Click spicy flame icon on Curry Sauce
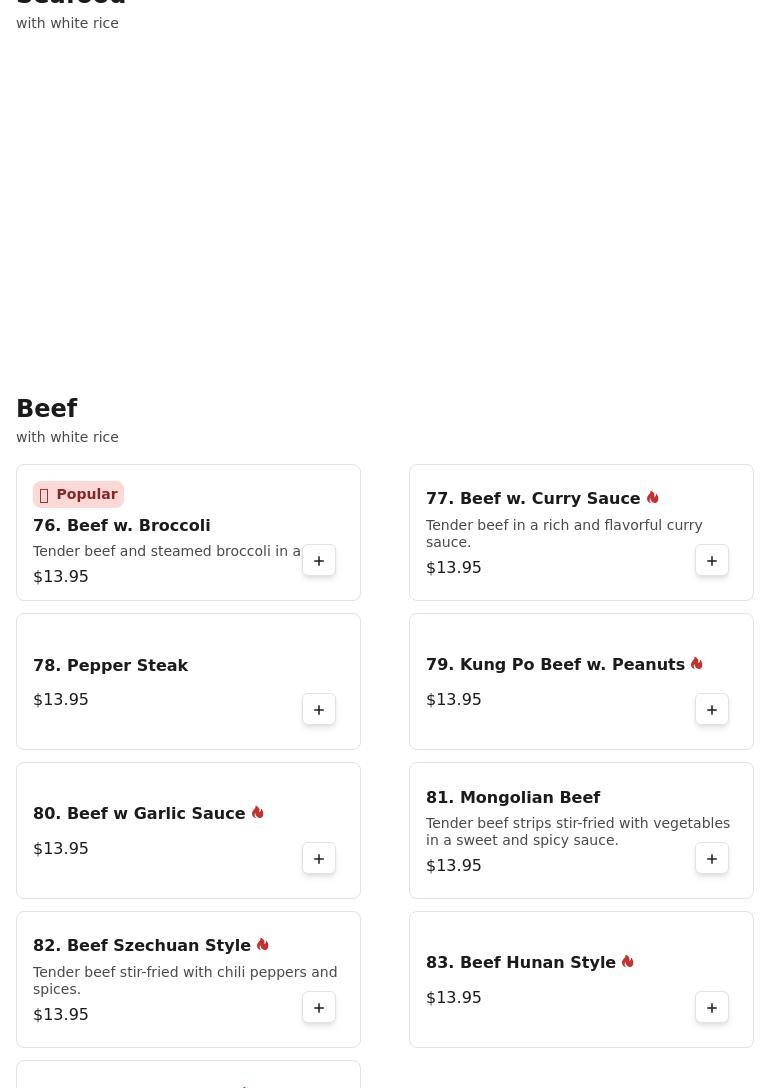The height and width of the screenshot is (1088, 770). coord(652,498)
